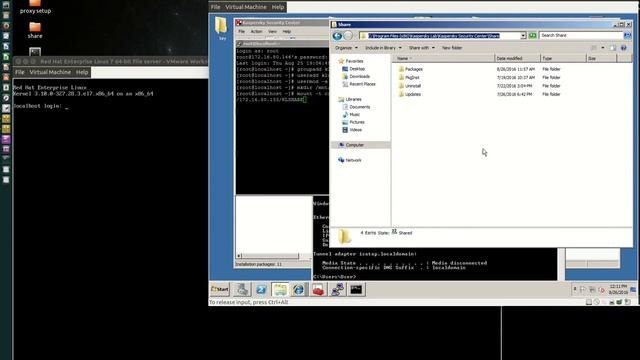Viewport: 640px width, 360px height.
Task: Switch to Kaspersky Security Center taskbar button
Action: coord(318,289)
